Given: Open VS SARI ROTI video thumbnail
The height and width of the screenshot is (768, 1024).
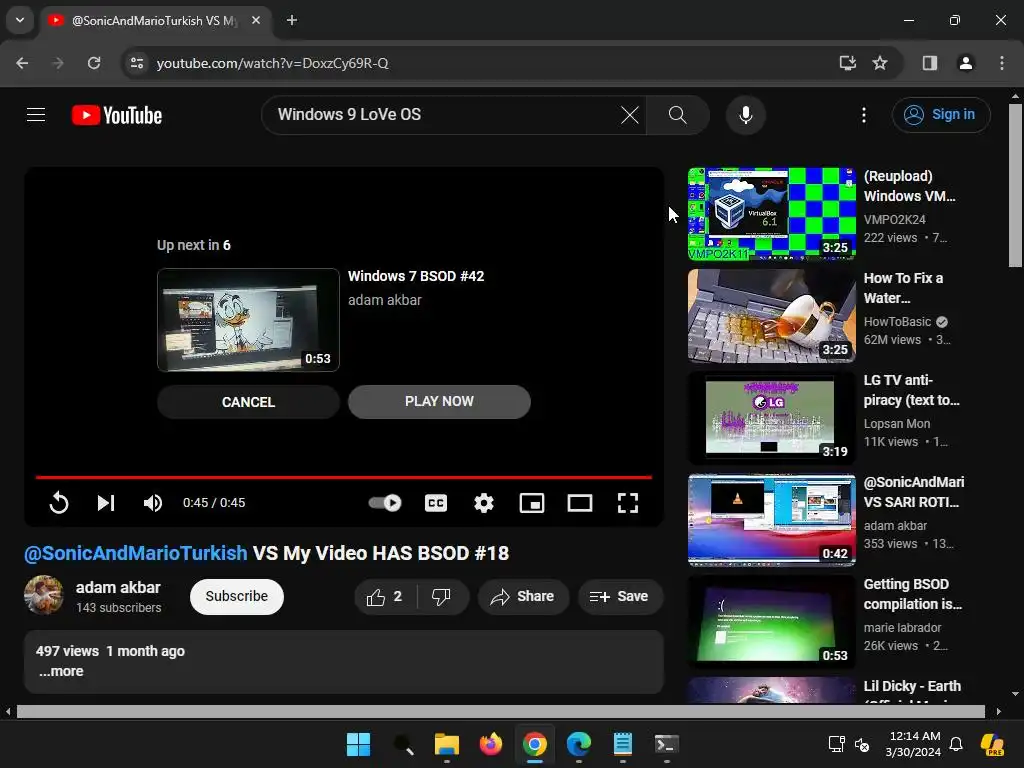Looking at the screenshot, I should click(771, 519).
